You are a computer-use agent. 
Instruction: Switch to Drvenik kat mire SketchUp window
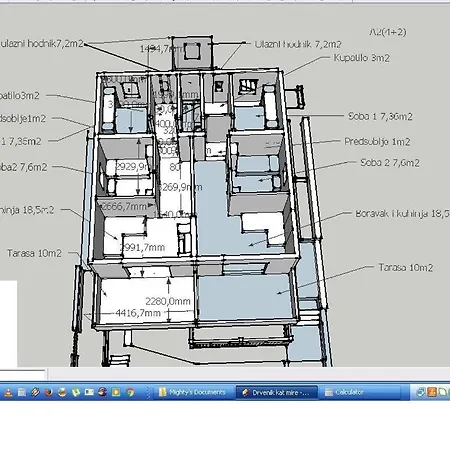[x=276, y=392]
